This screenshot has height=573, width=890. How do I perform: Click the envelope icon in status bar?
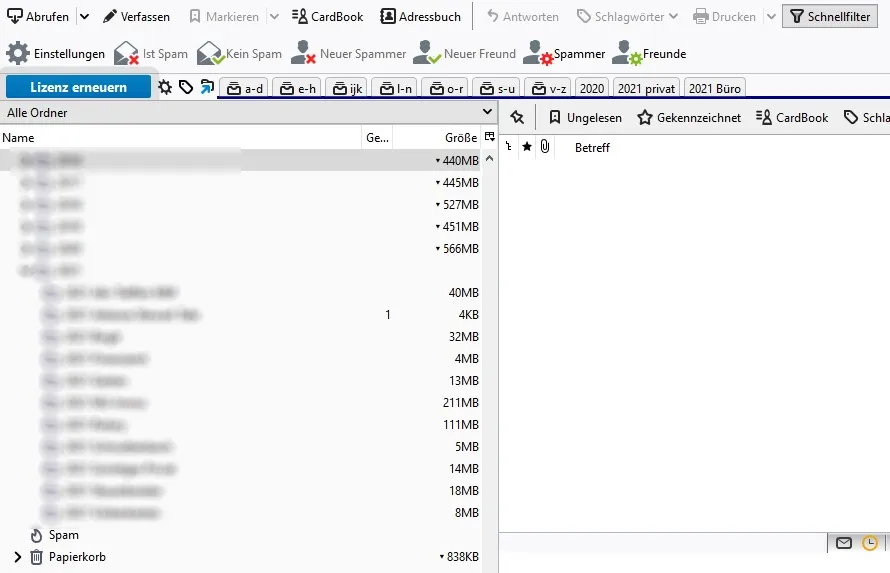(x=844, y=543)
